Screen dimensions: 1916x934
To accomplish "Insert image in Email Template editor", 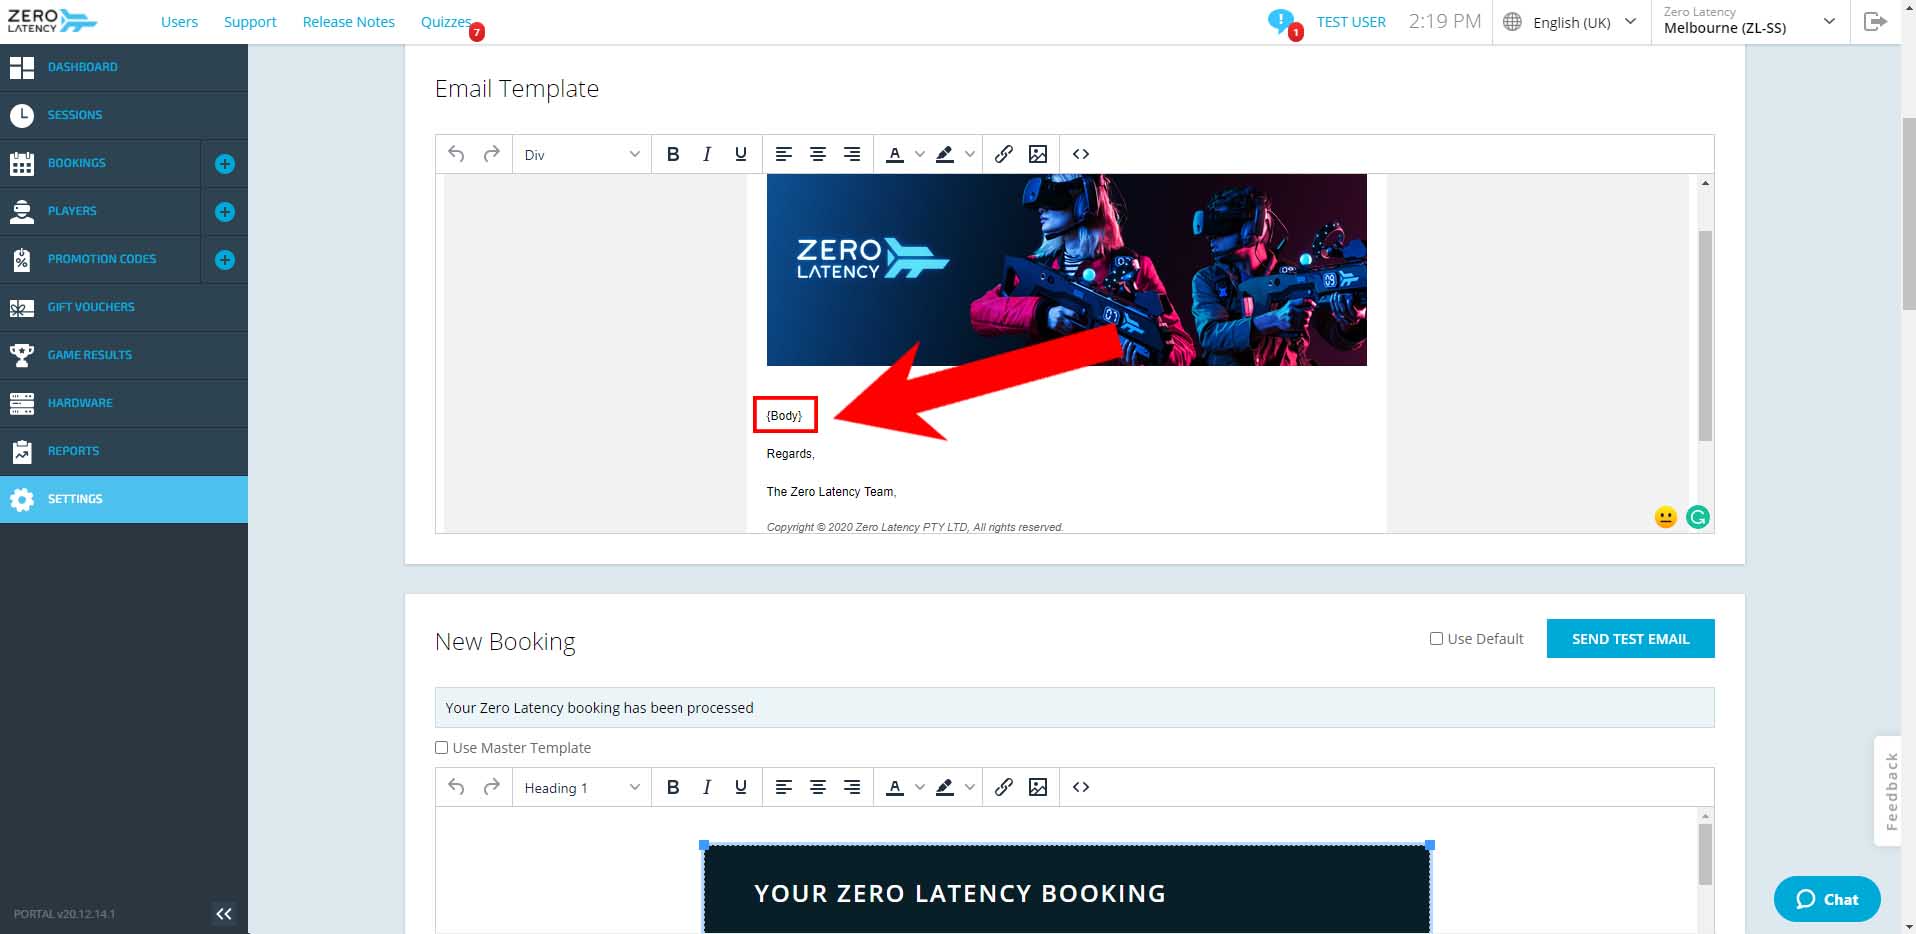I will (1038, 154).
